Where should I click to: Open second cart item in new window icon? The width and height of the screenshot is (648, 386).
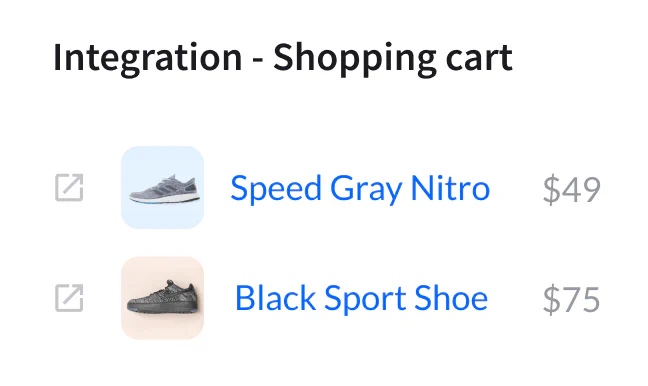(69, 298)
